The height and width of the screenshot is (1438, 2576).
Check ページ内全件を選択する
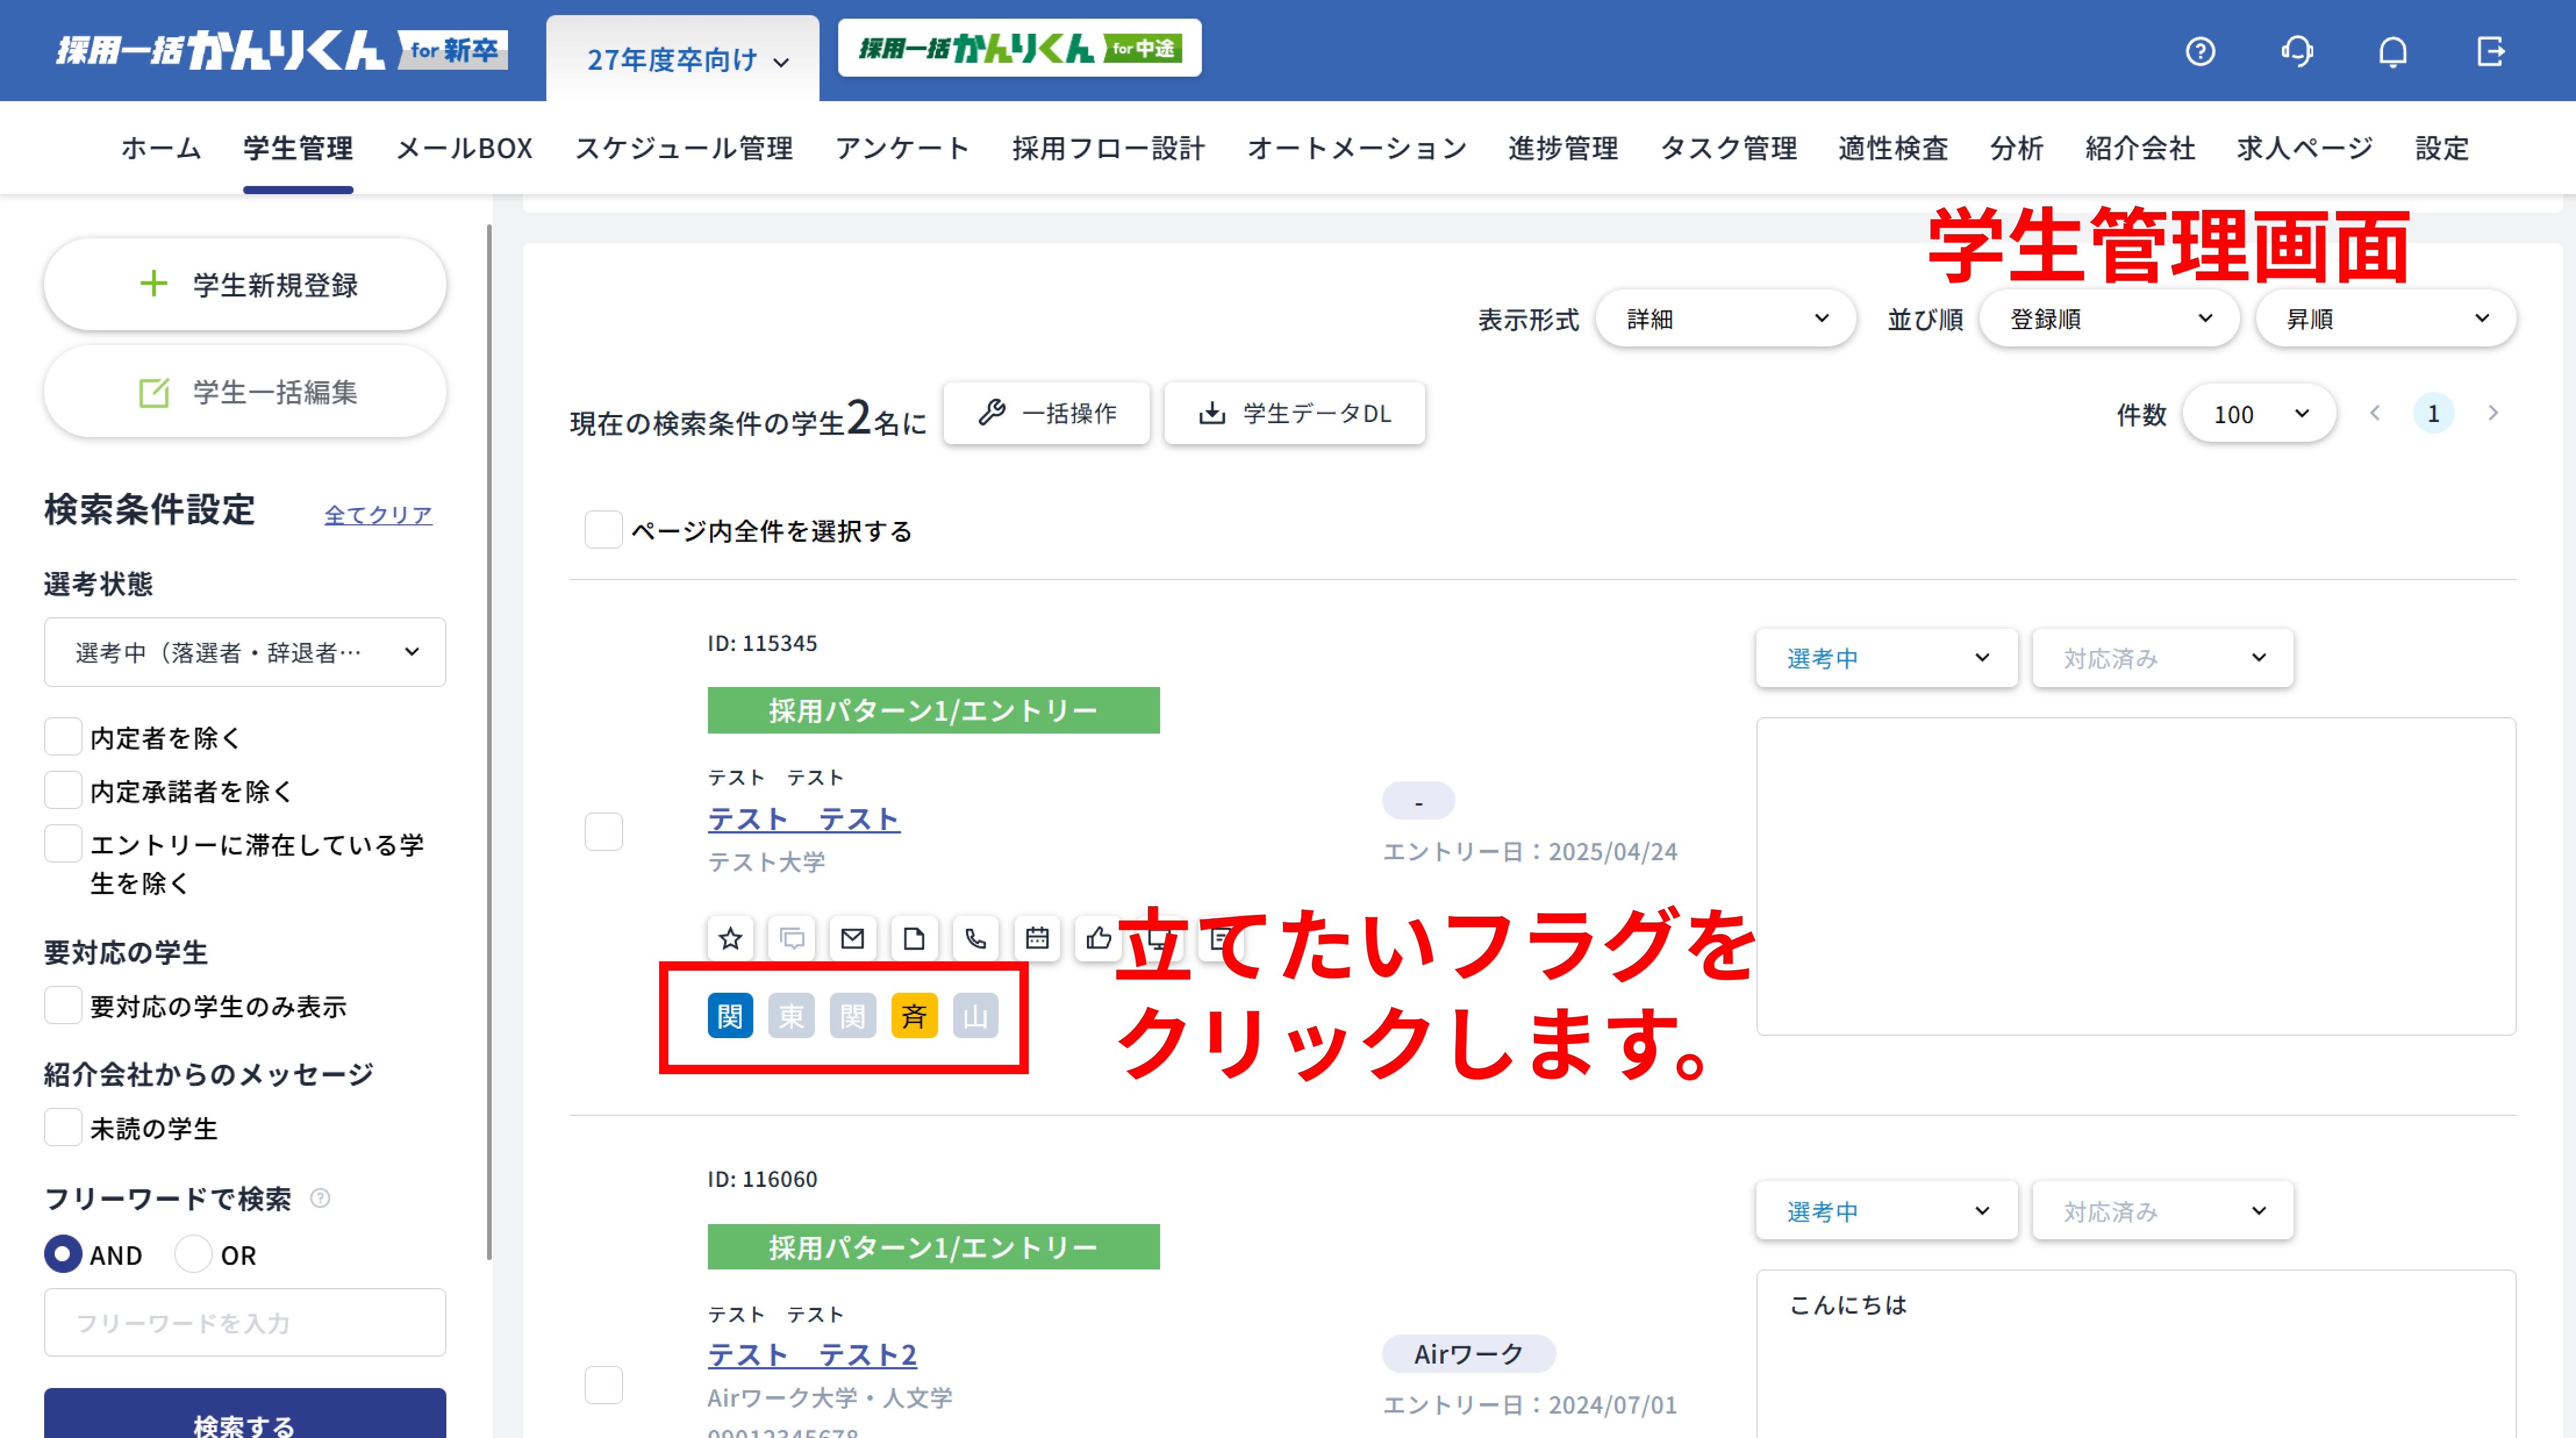pos(603,530)
